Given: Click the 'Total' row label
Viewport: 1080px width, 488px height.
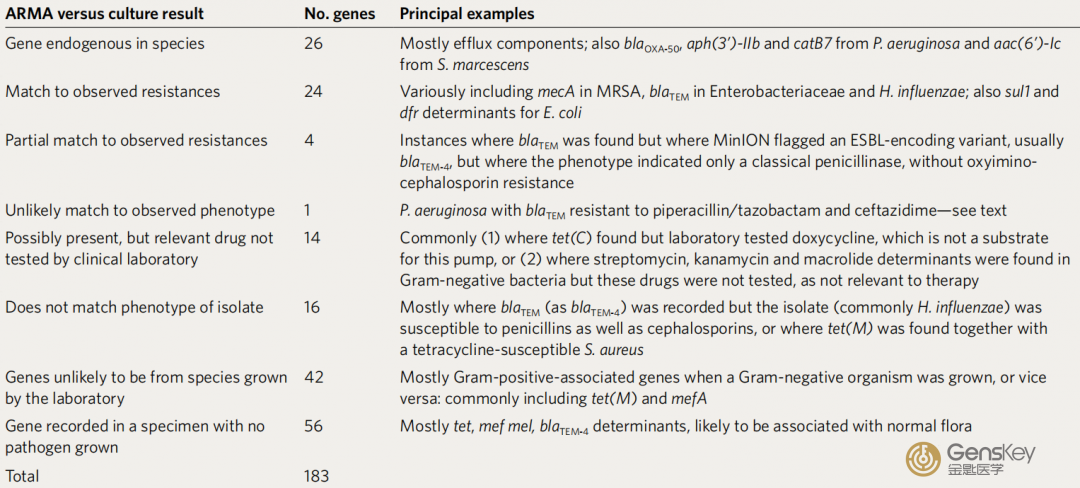Looking at the screenshot, I should pos(22,476).
